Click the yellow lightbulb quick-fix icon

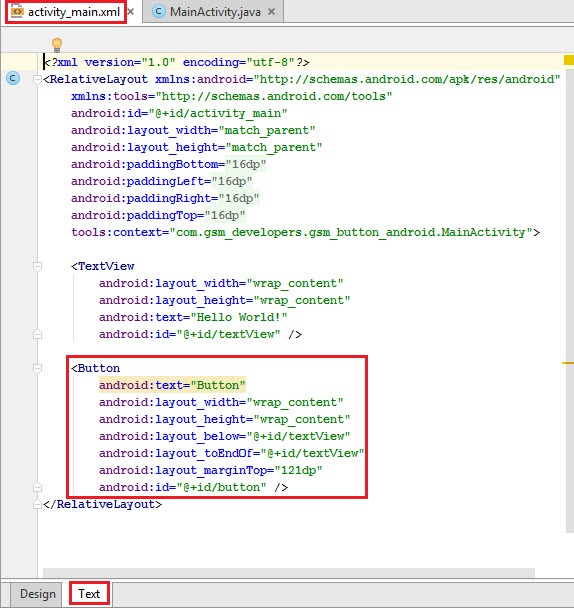click(x=57, y=44)
